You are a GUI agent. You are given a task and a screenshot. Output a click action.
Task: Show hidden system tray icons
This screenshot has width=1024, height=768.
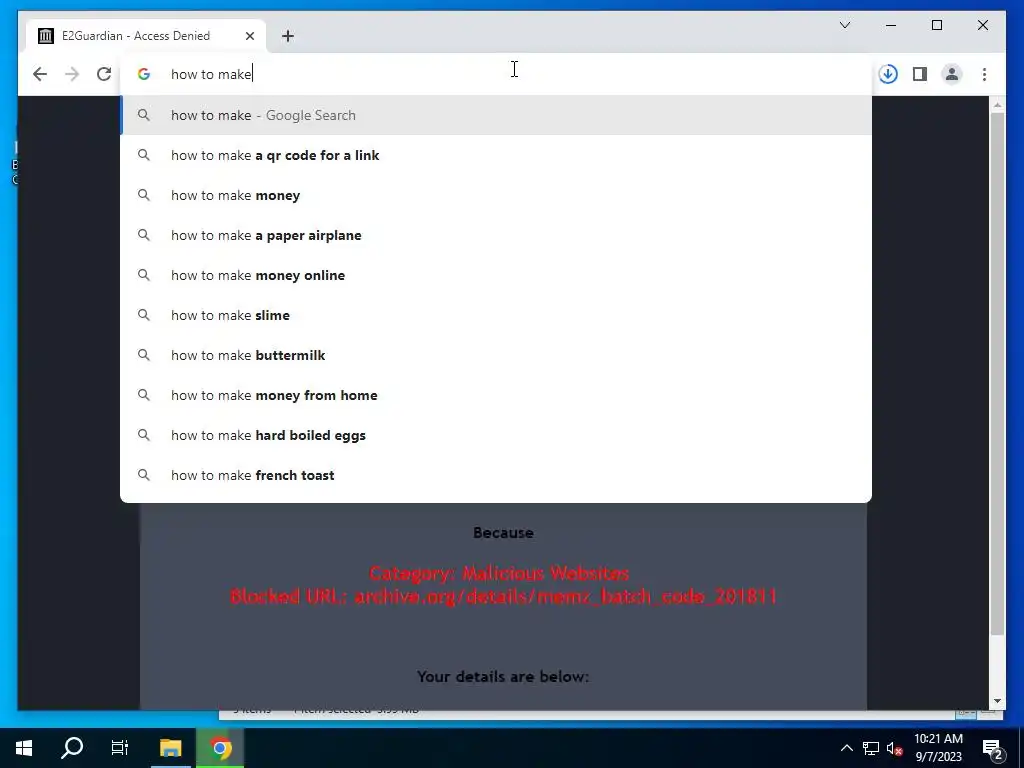coord(846,748)
